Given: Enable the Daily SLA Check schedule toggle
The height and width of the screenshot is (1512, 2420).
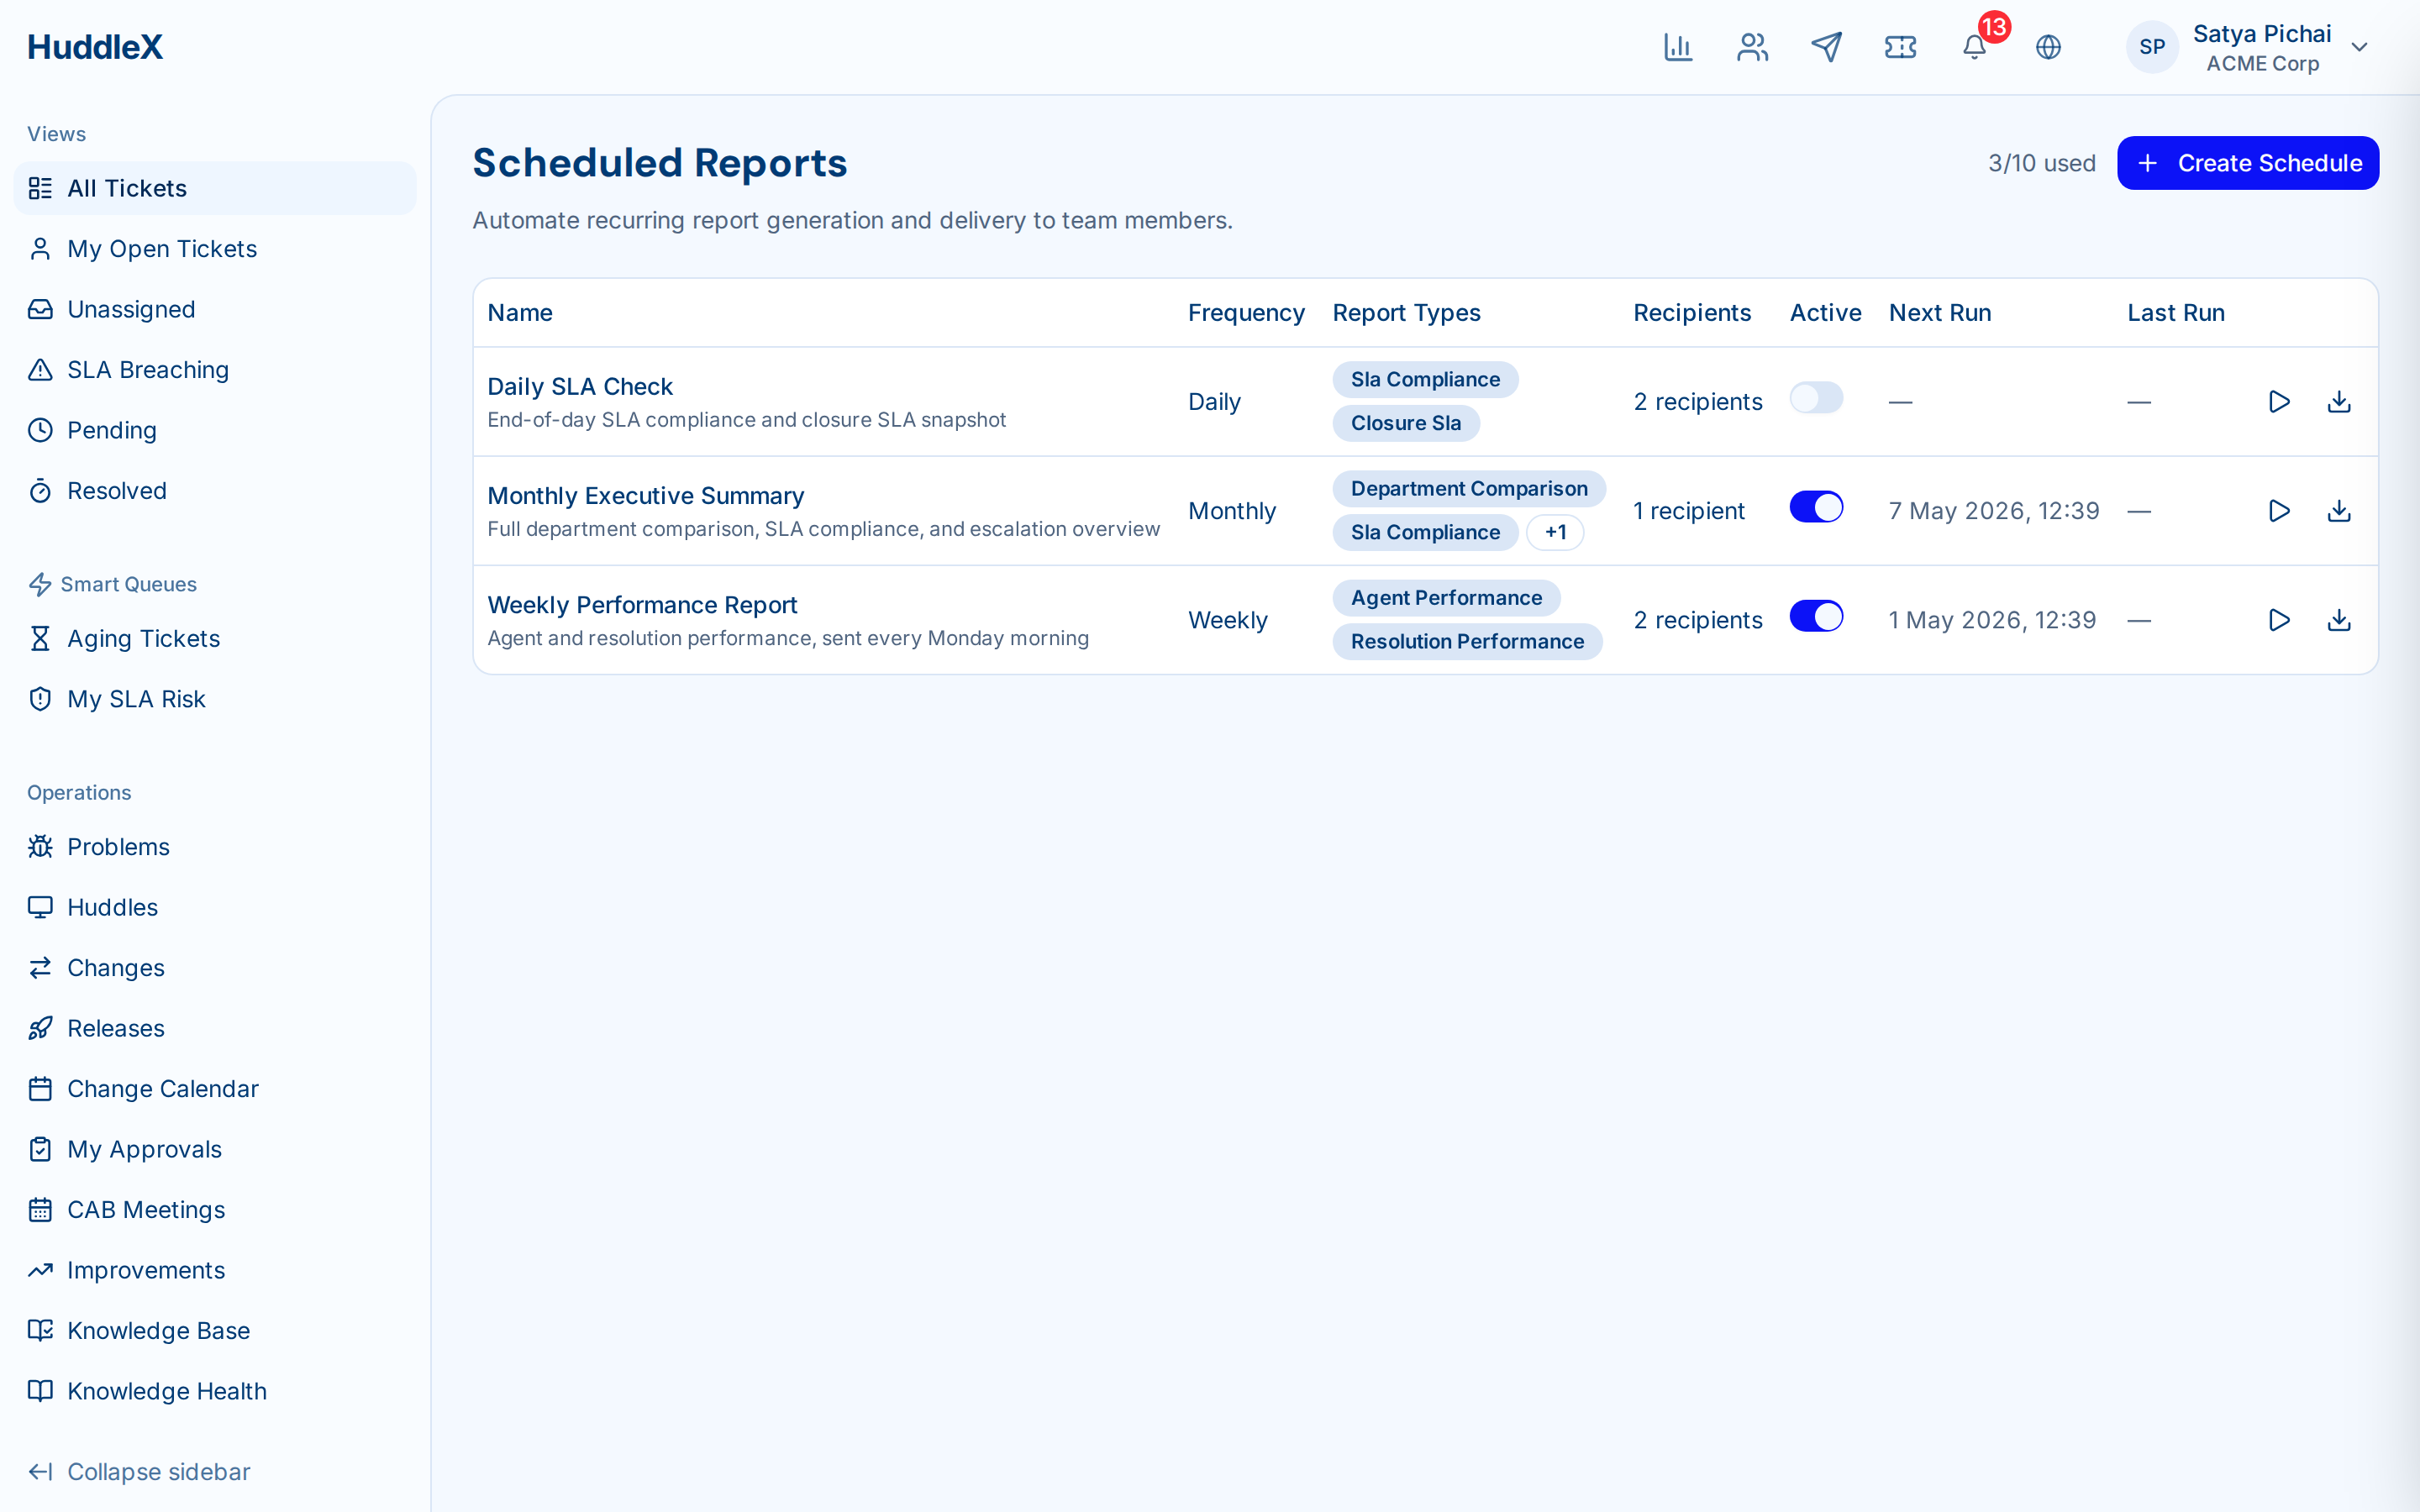Looking at the screenshot, I should point(1816,398).
